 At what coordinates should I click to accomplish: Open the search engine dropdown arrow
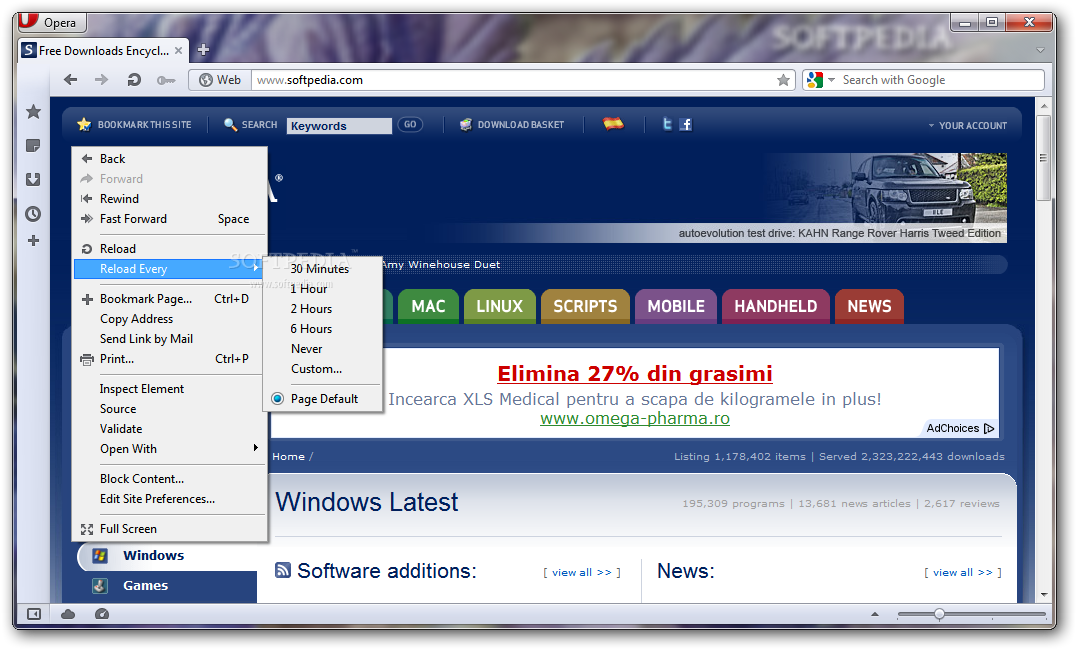pyautogui.click(x=831, y=80)
